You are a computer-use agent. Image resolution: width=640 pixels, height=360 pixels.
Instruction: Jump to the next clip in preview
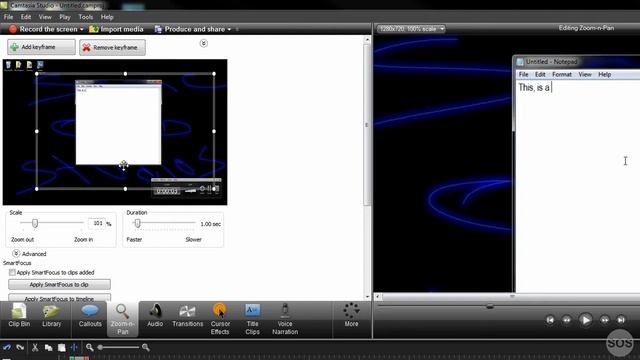(621, 320)
